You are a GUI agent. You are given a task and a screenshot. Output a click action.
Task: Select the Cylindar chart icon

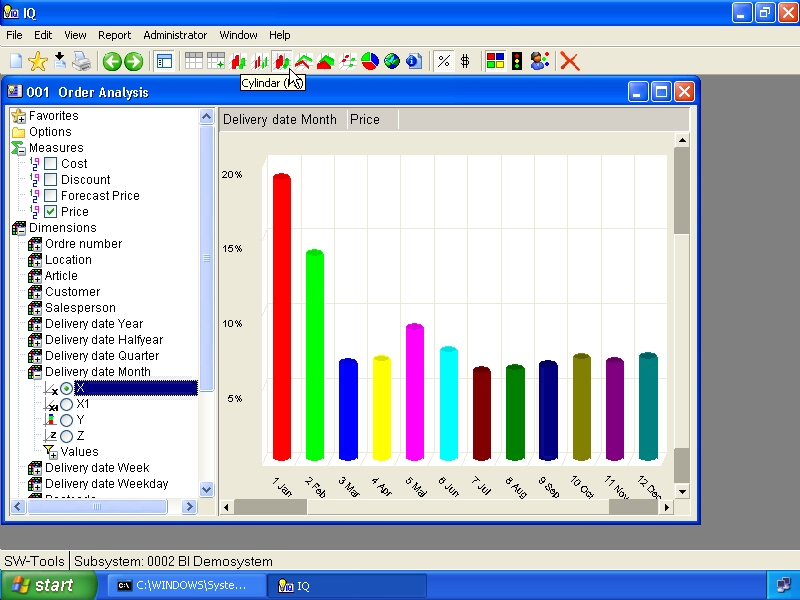coord(282,62)
